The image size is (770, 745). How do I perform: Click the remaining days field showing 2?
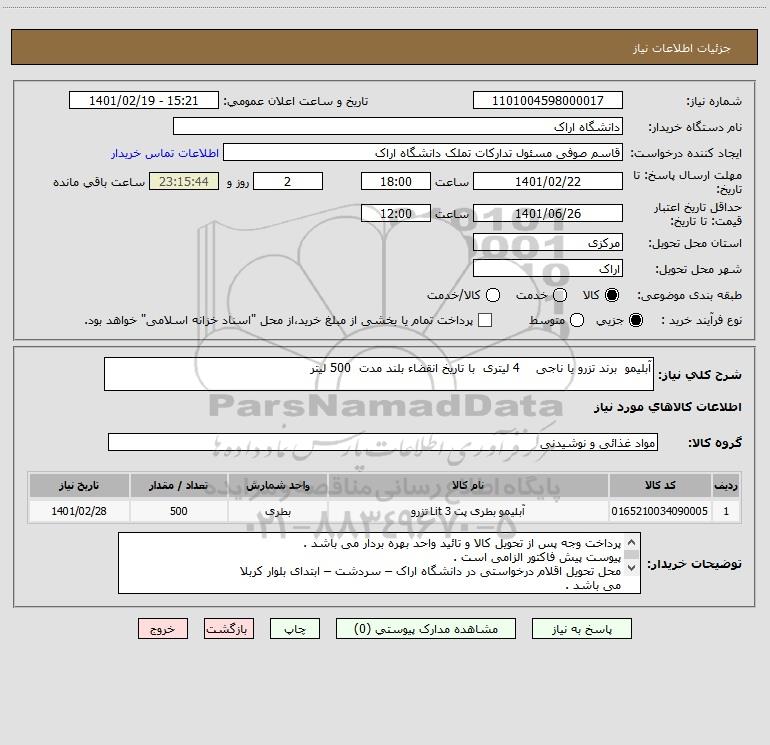click(288, 181)
